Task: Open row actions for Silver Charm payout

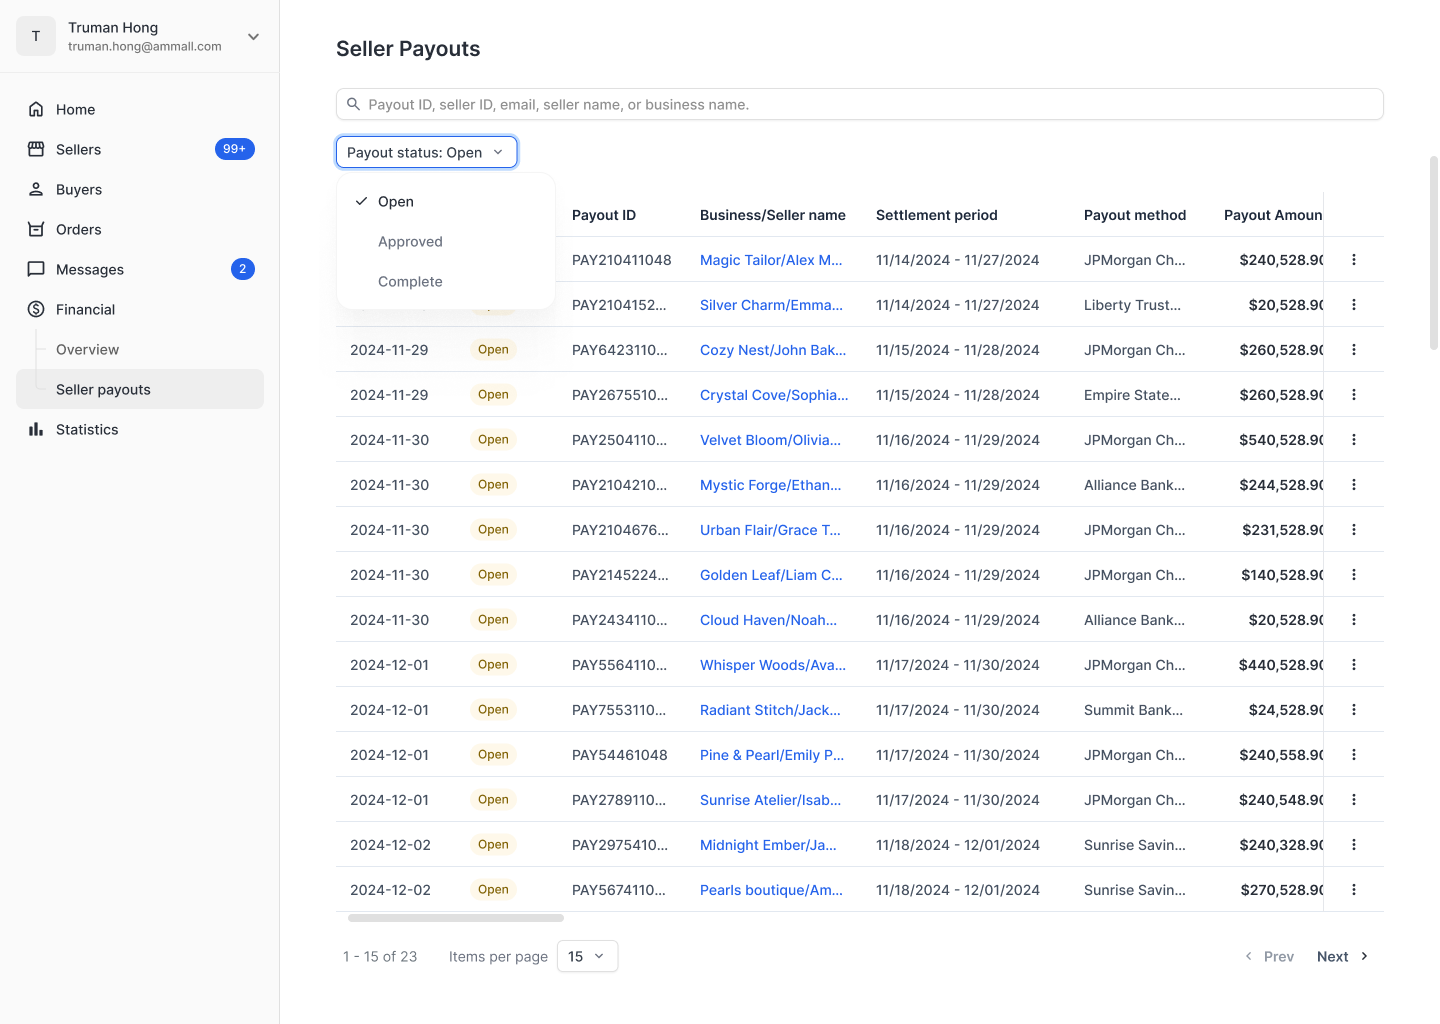Action: tap(1354, 305)
